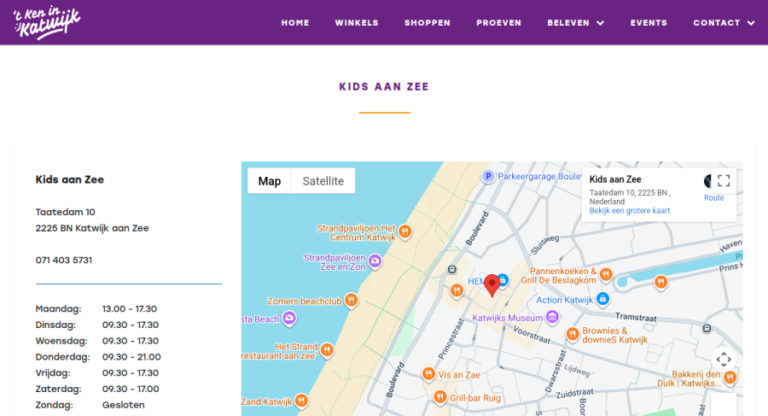Select Strandpaviljoen Zee en Zon marker
The width and height of the screenshot is (768, 416).
pos(375,261)
